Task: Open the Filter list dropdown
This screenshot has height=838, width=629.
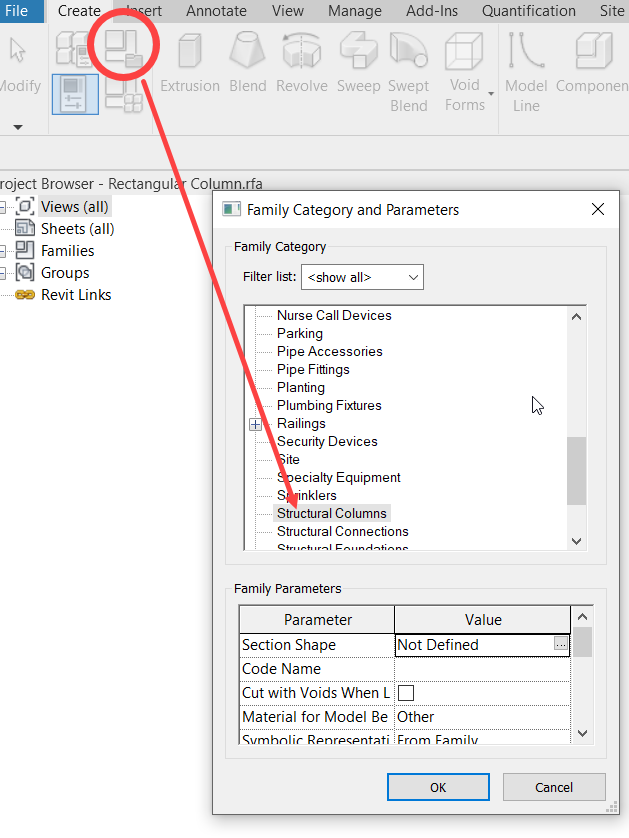Action: pos(362,277)
